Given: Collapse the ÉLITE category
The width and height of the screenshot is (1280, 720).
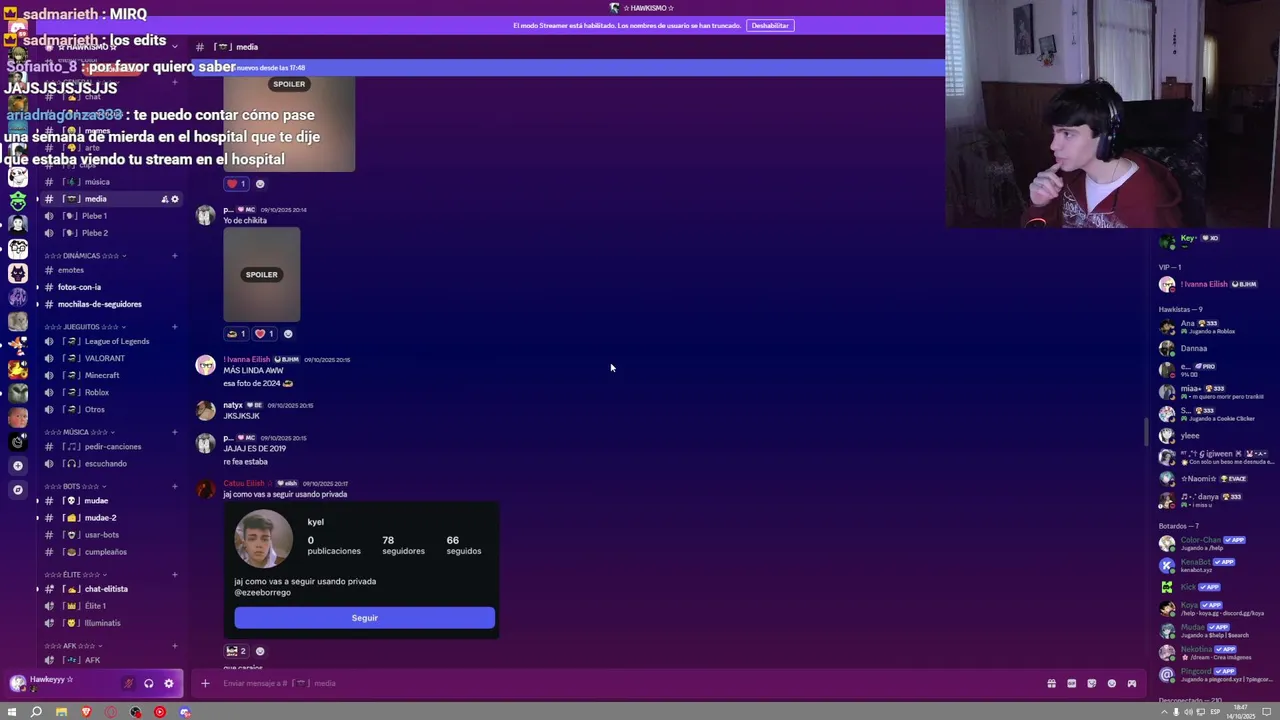Looking at the screenshot, I should pos(75,575).
